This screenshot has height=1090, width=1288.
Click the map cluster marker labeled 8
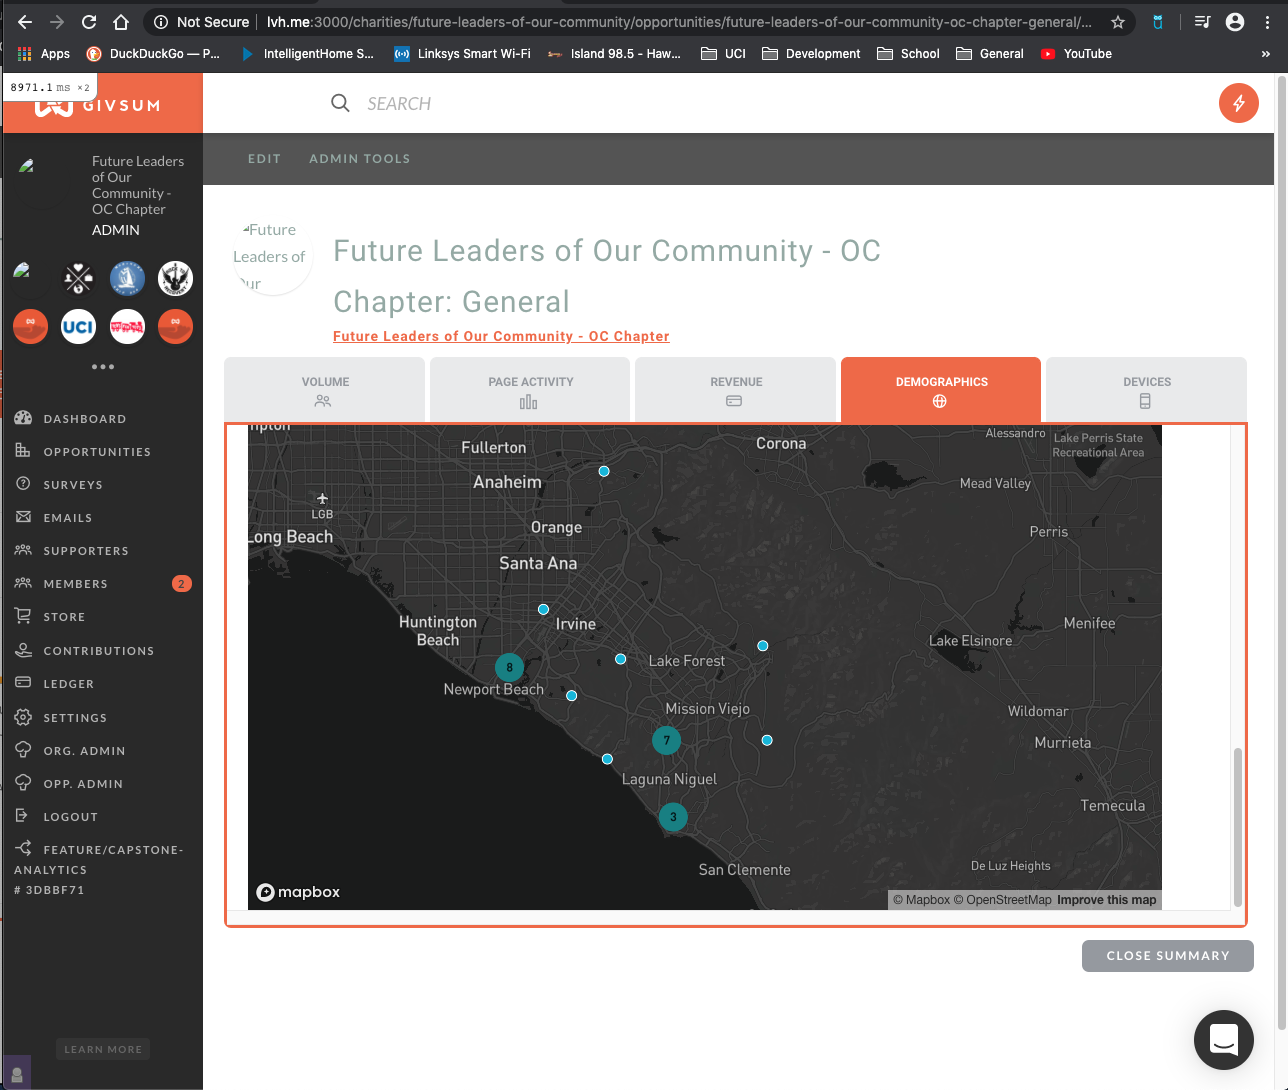point(509,667)
